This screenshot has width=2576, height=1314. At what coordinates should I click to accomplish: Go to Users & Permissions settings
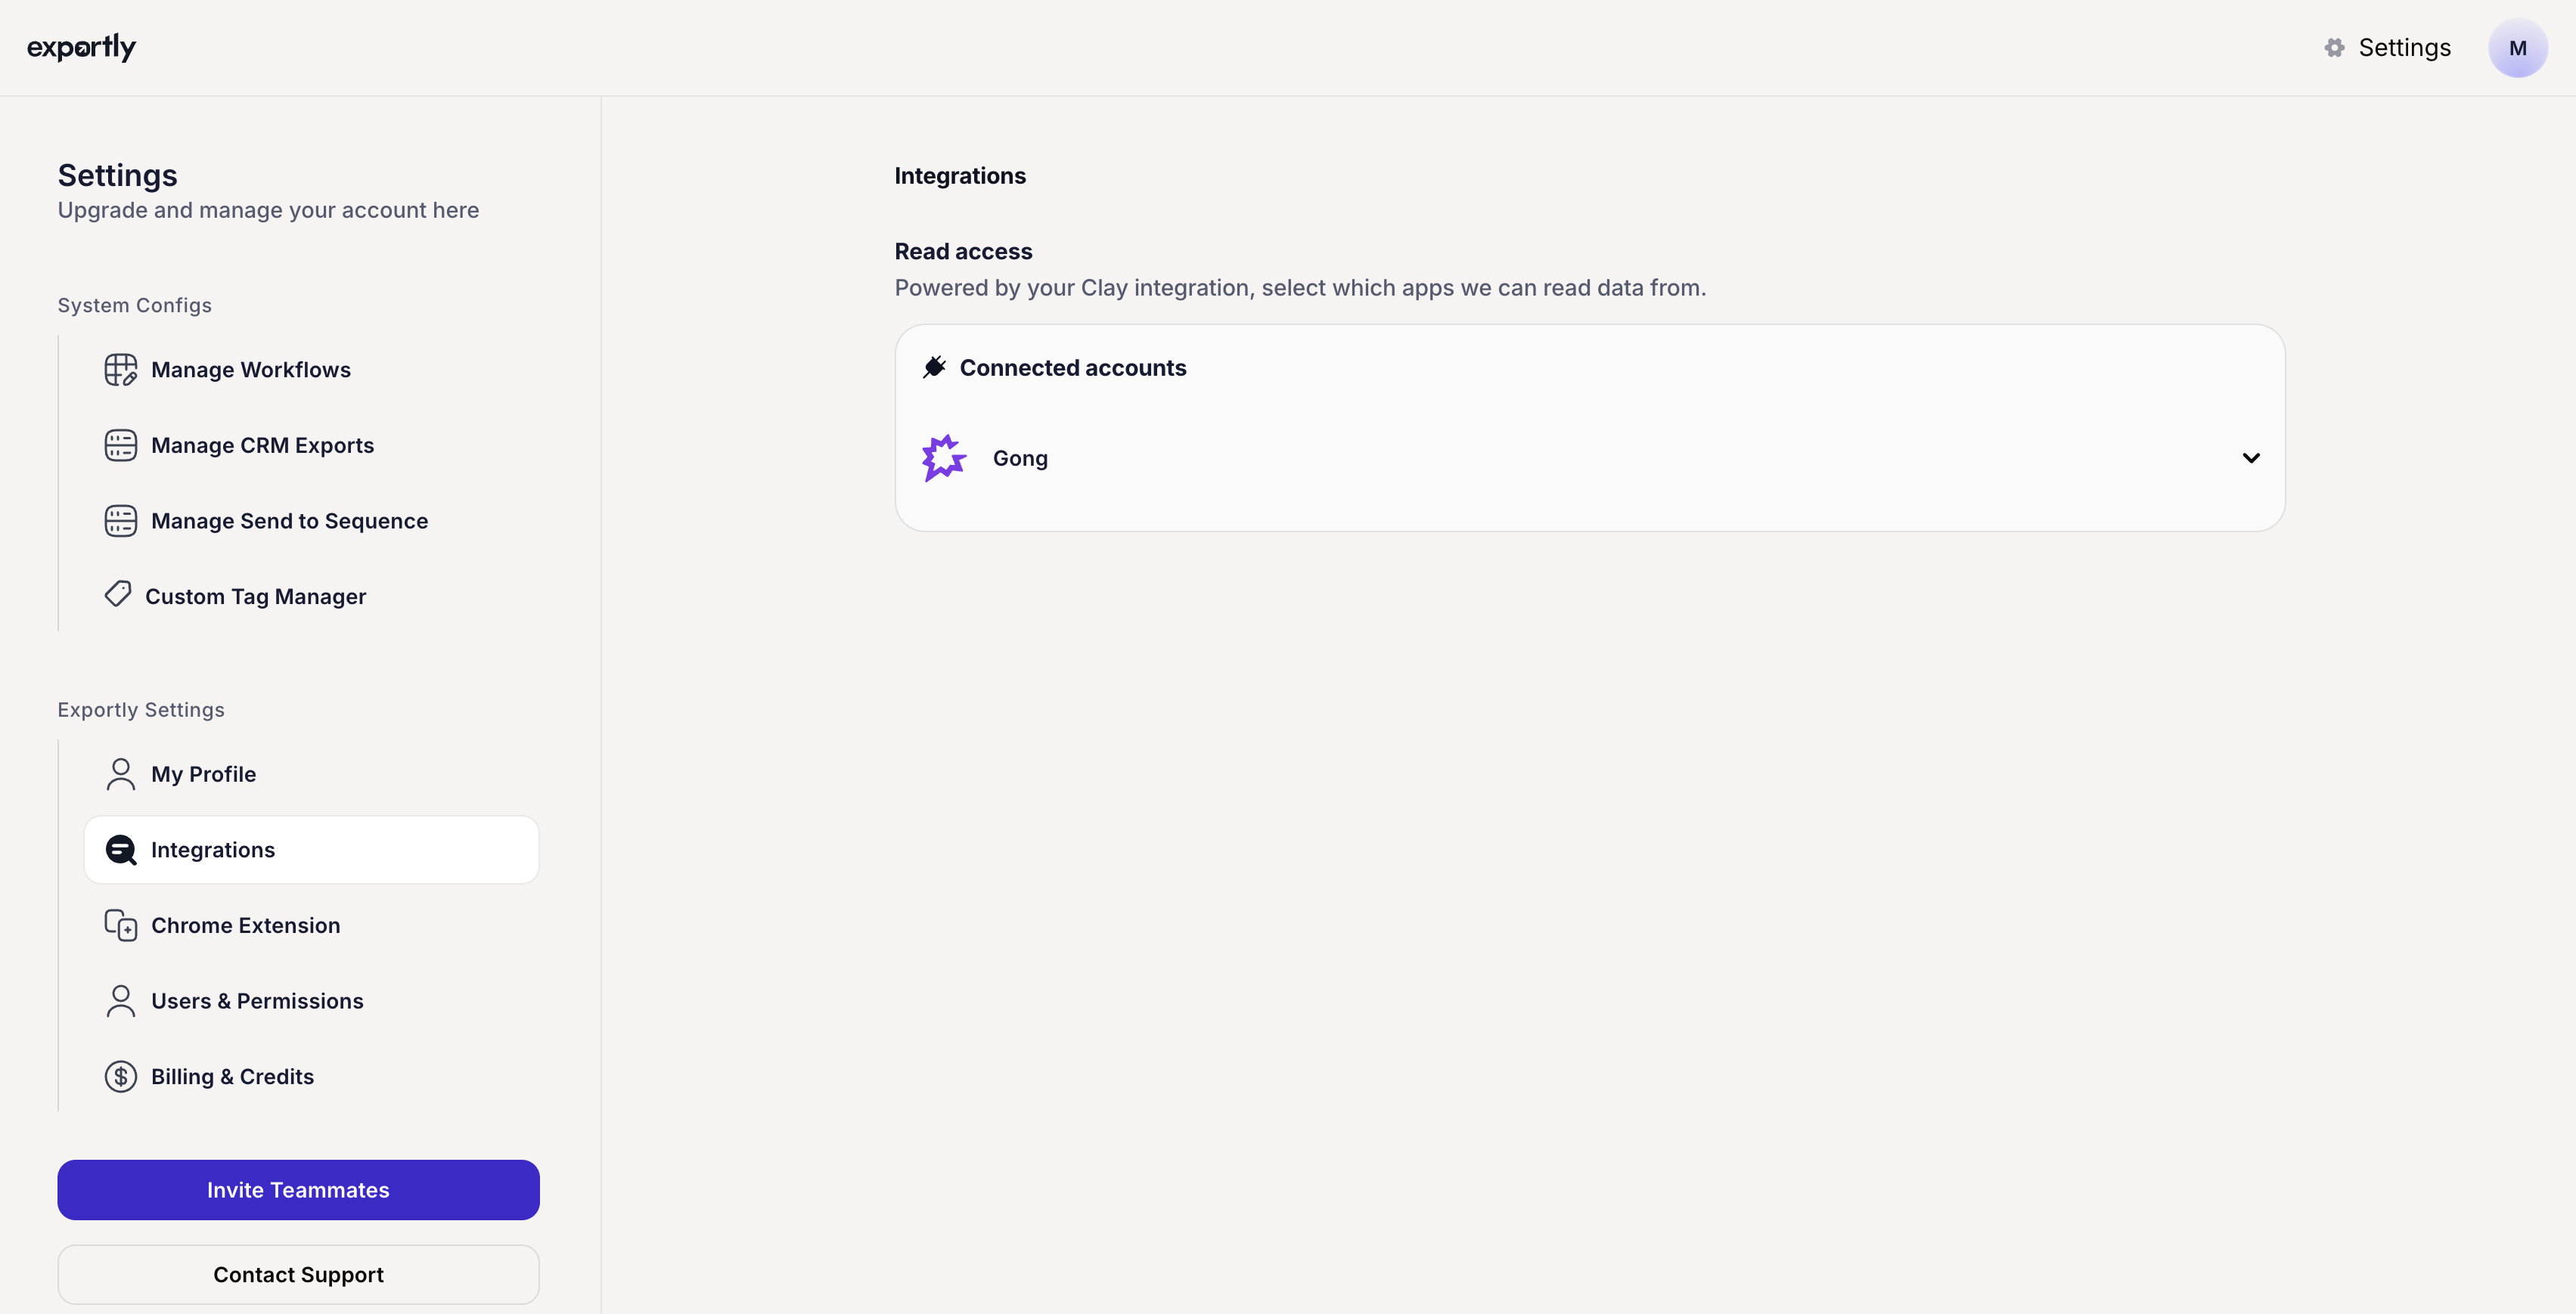pyautogui.click(x=257, y=1001)
